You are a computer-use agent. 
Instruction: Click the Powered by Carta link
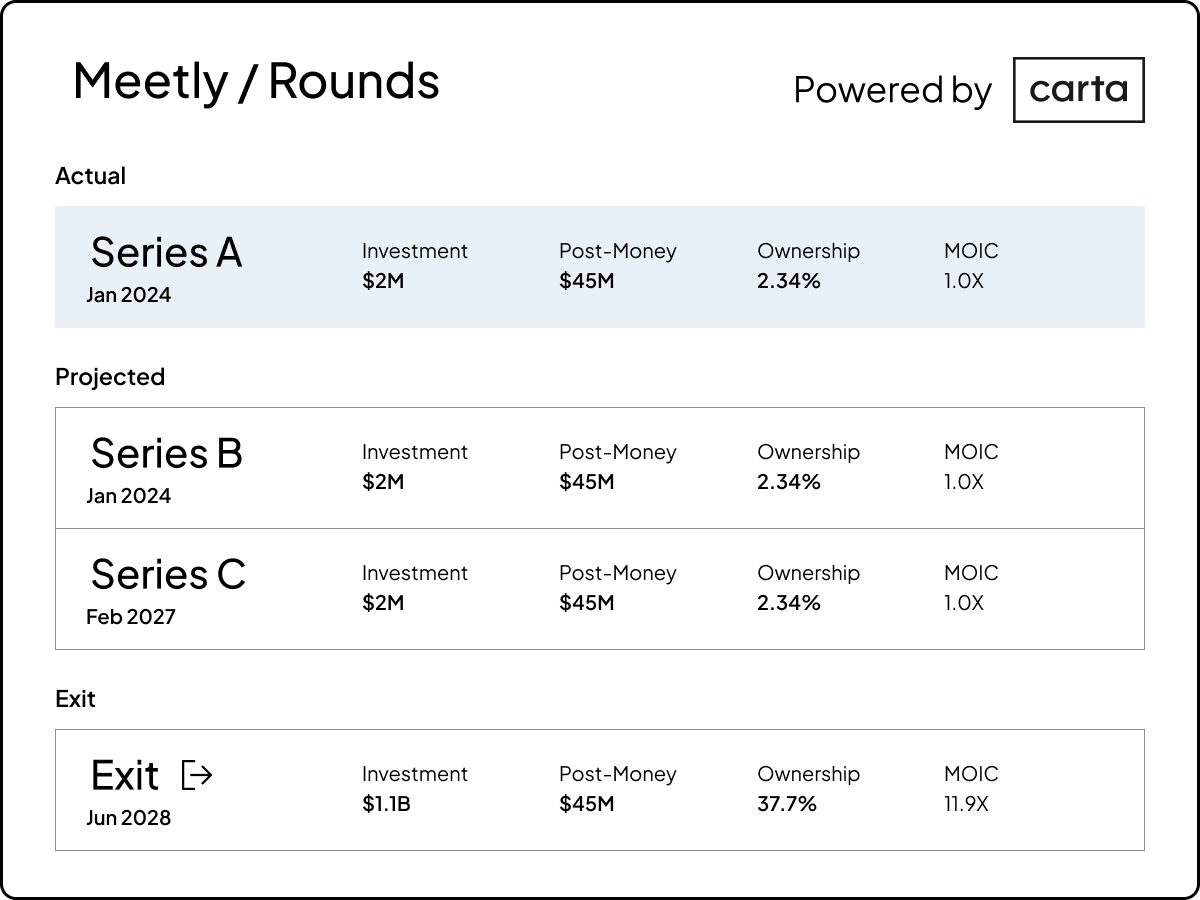pos(892,90)
